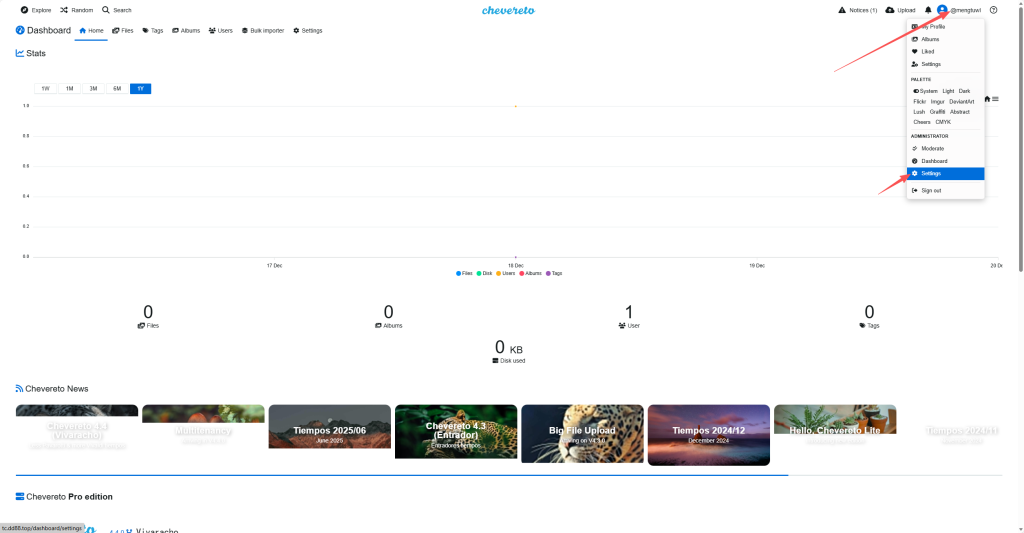Select the Flickr palette
Screen dimensions: 1024x533
click(x=920, y=102)
